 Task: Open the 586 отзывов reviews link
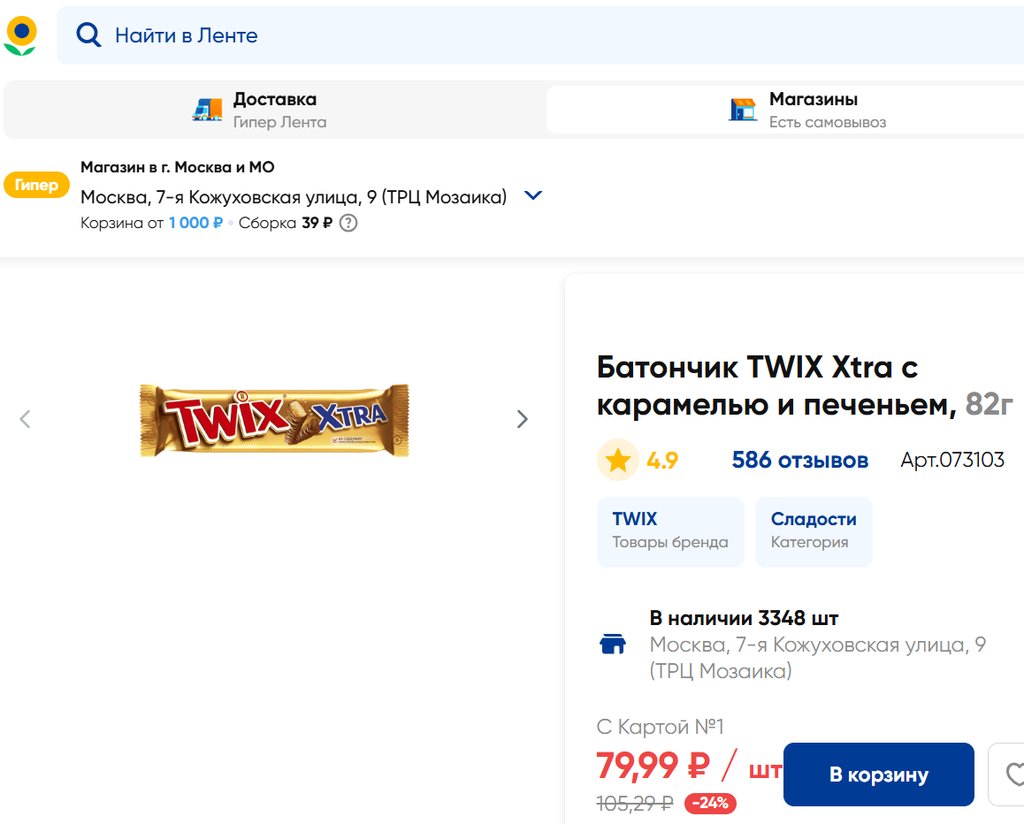799,460
